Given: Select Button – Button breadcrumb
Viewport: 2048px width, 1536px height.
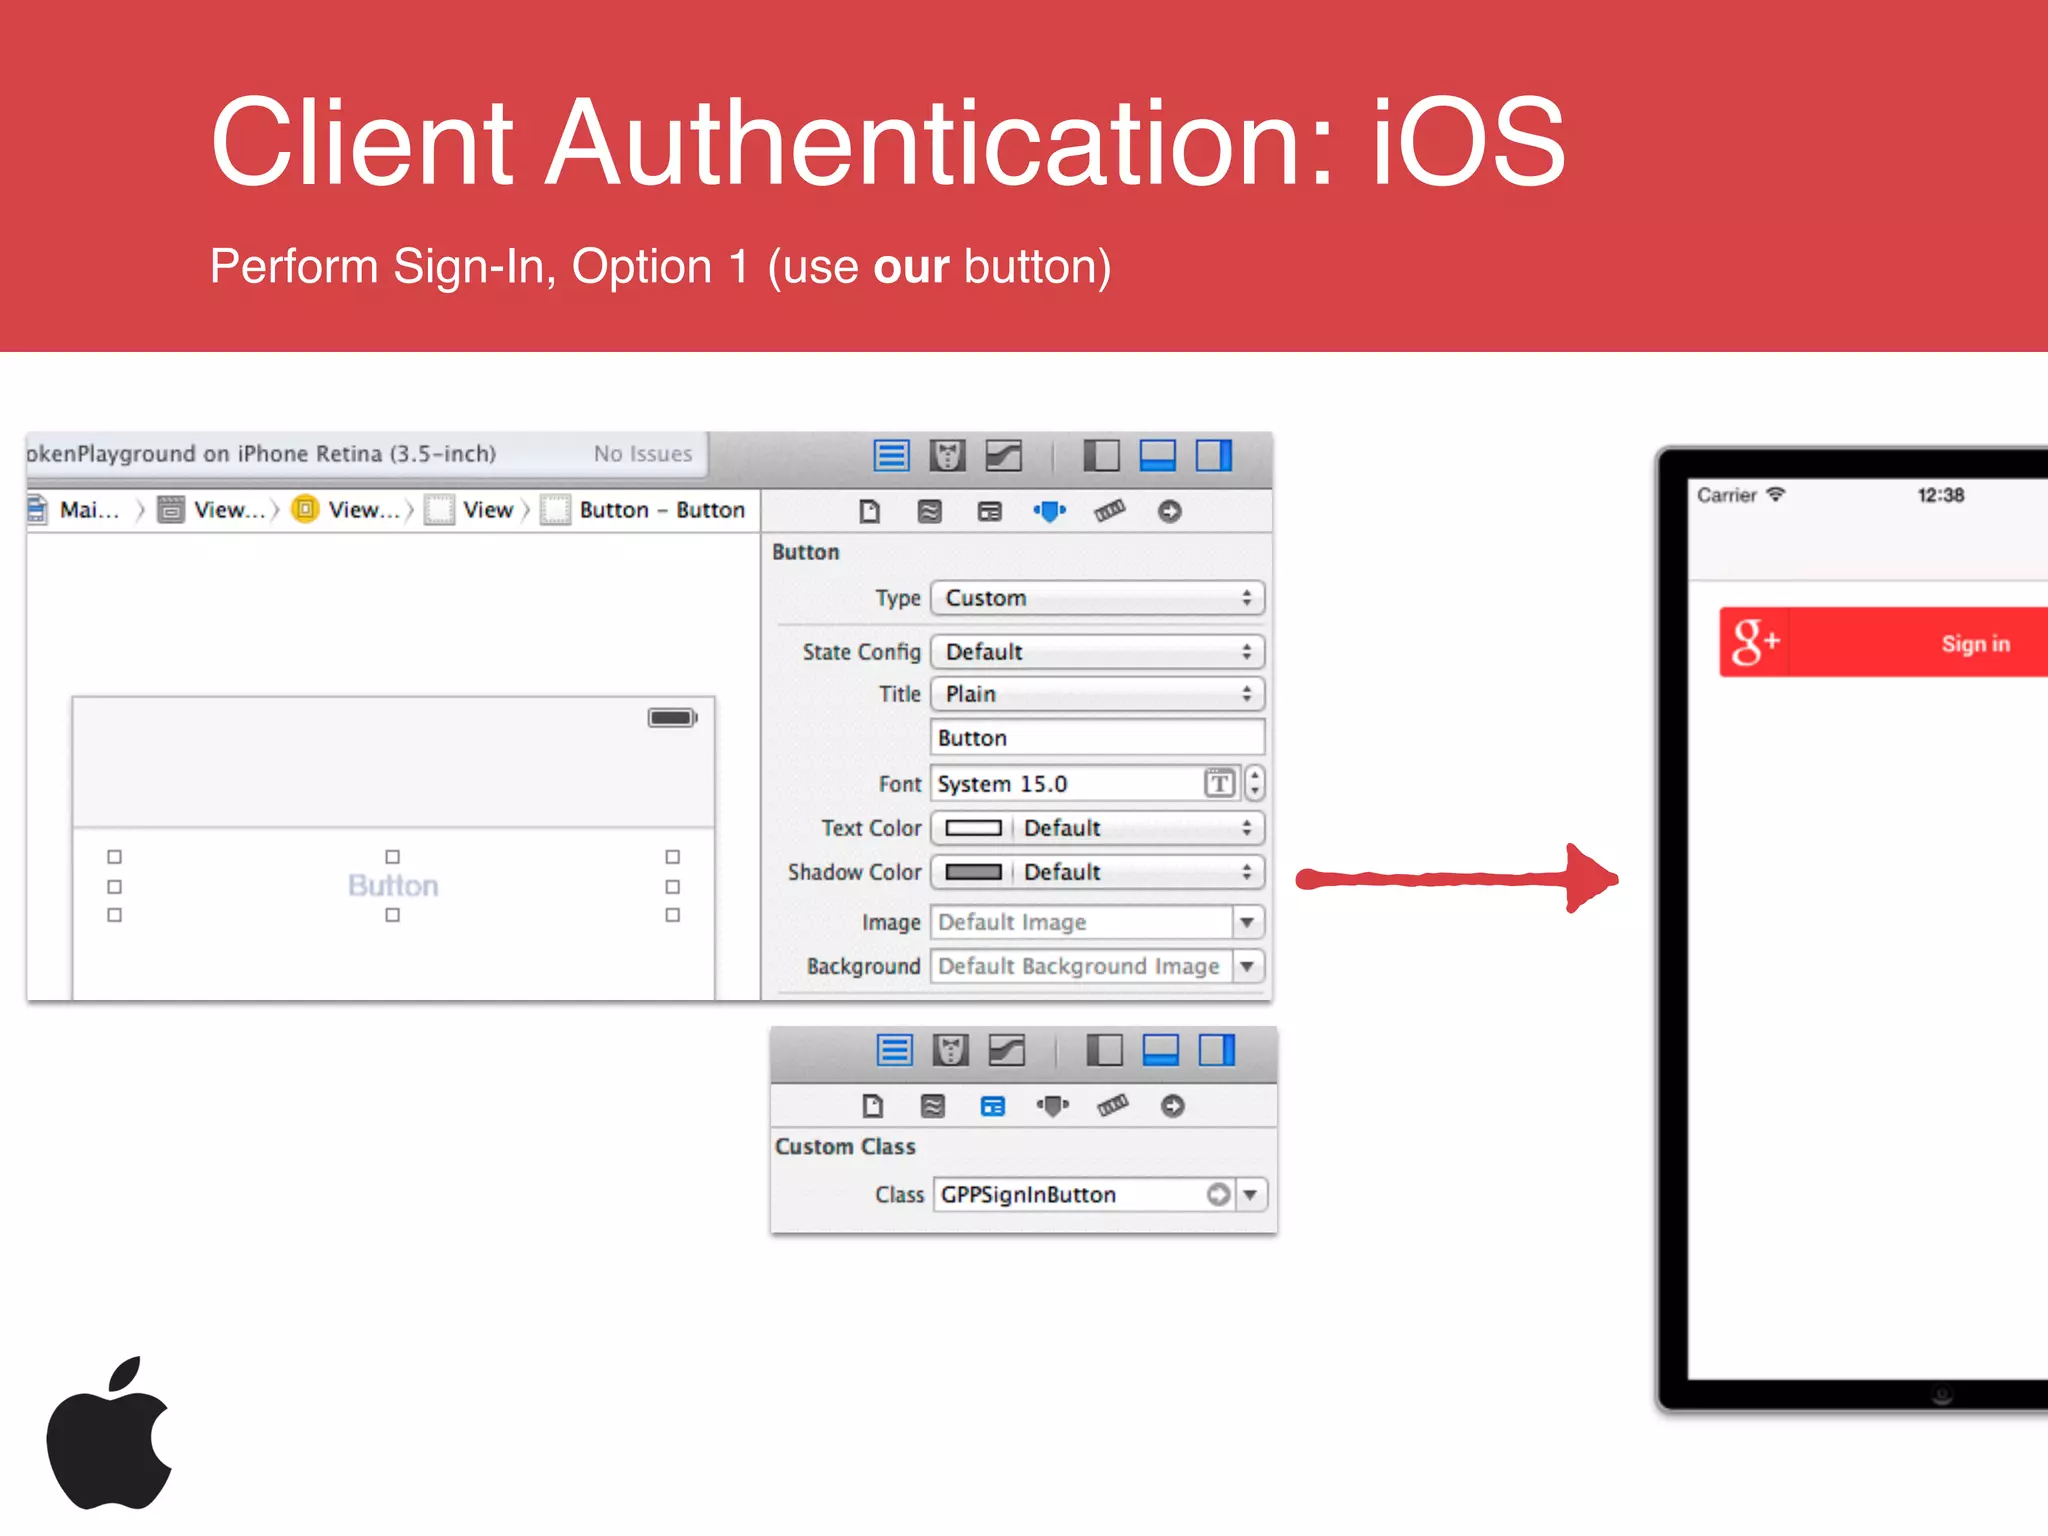Looking at the screenshot, I should [645, 510].
